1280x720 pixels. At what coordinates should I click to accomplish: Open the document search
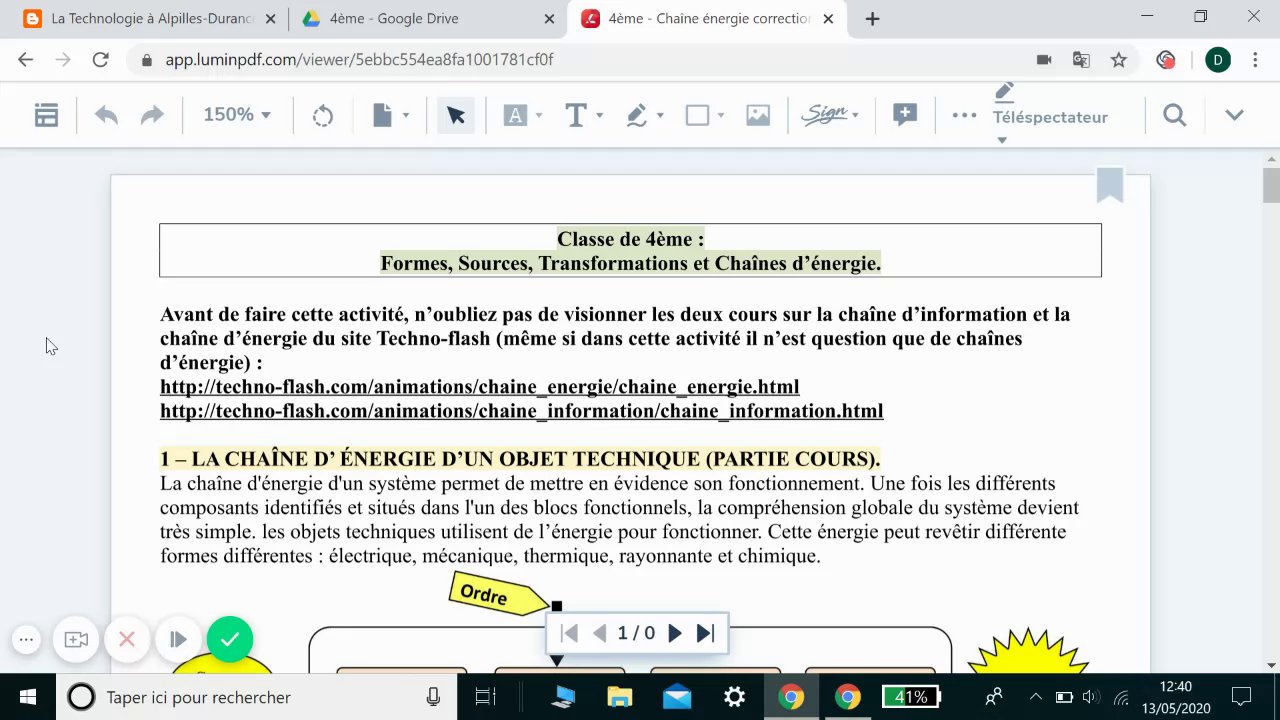coord(1175,116)
